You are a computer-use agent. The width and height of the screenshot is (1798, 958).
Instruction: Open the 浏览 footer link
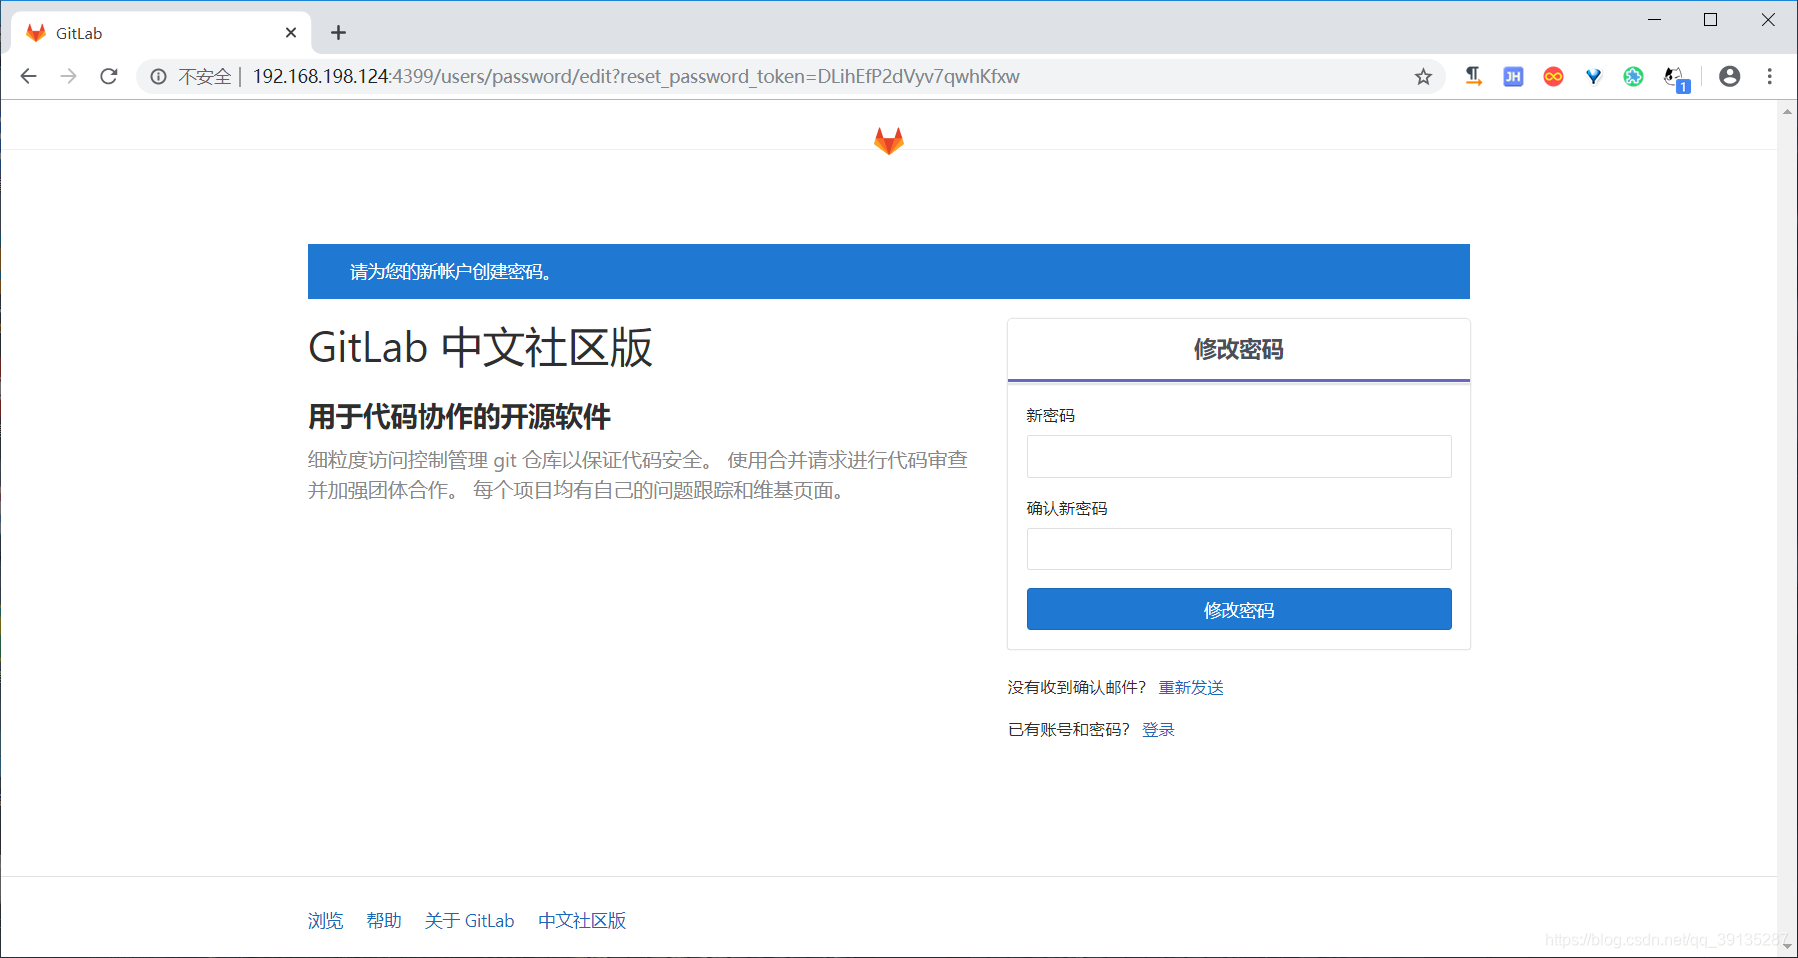tap(325, 920)
